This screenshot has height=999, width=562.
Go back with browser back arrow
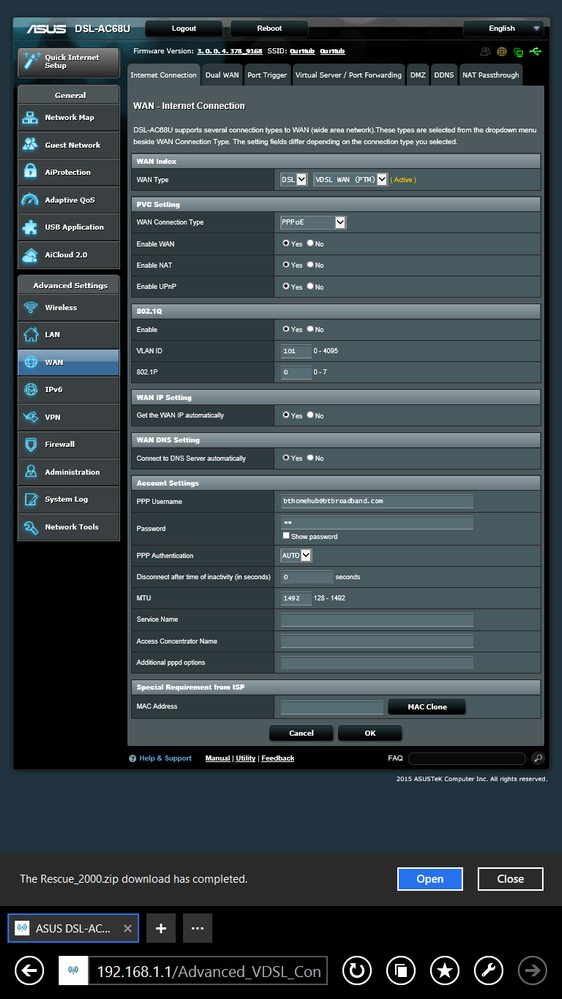click(29, 971)
